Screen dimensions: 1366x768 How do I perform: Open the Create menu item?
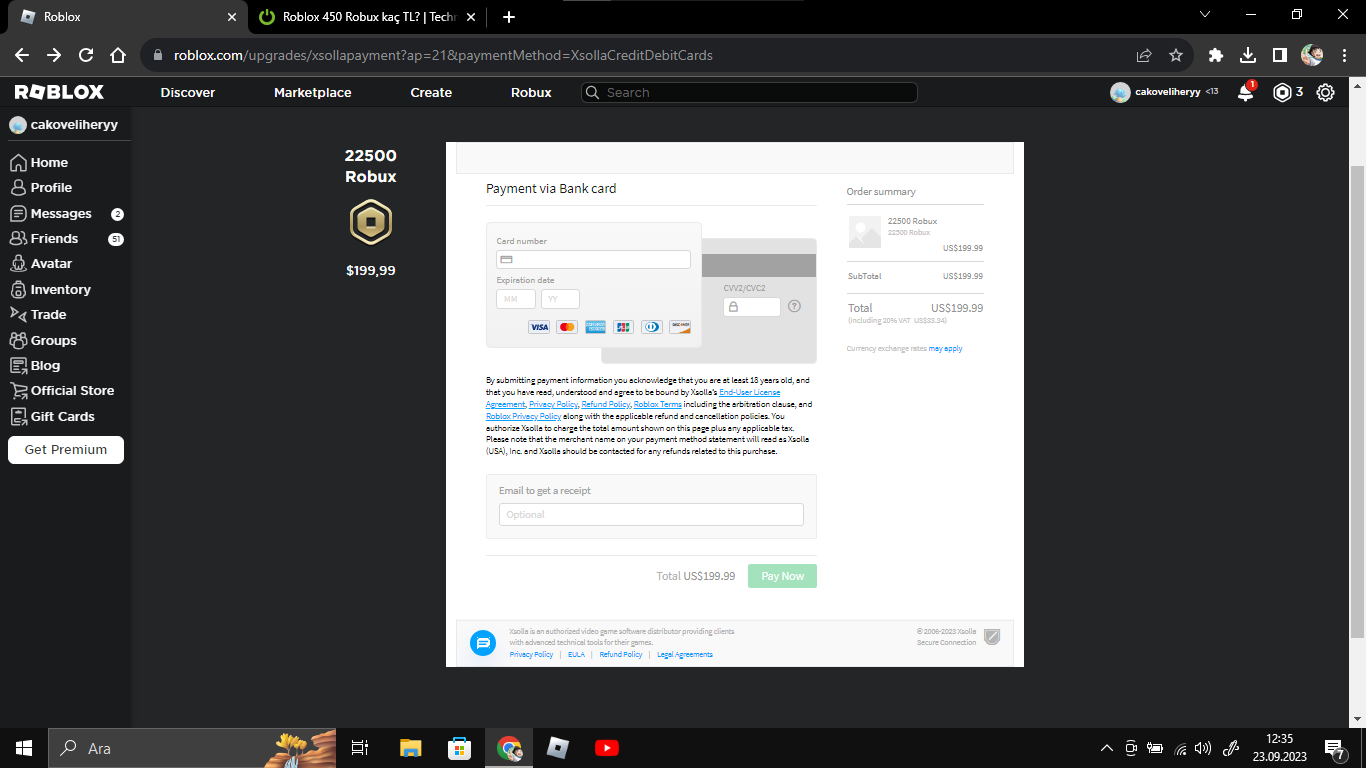tap(431, 92)
